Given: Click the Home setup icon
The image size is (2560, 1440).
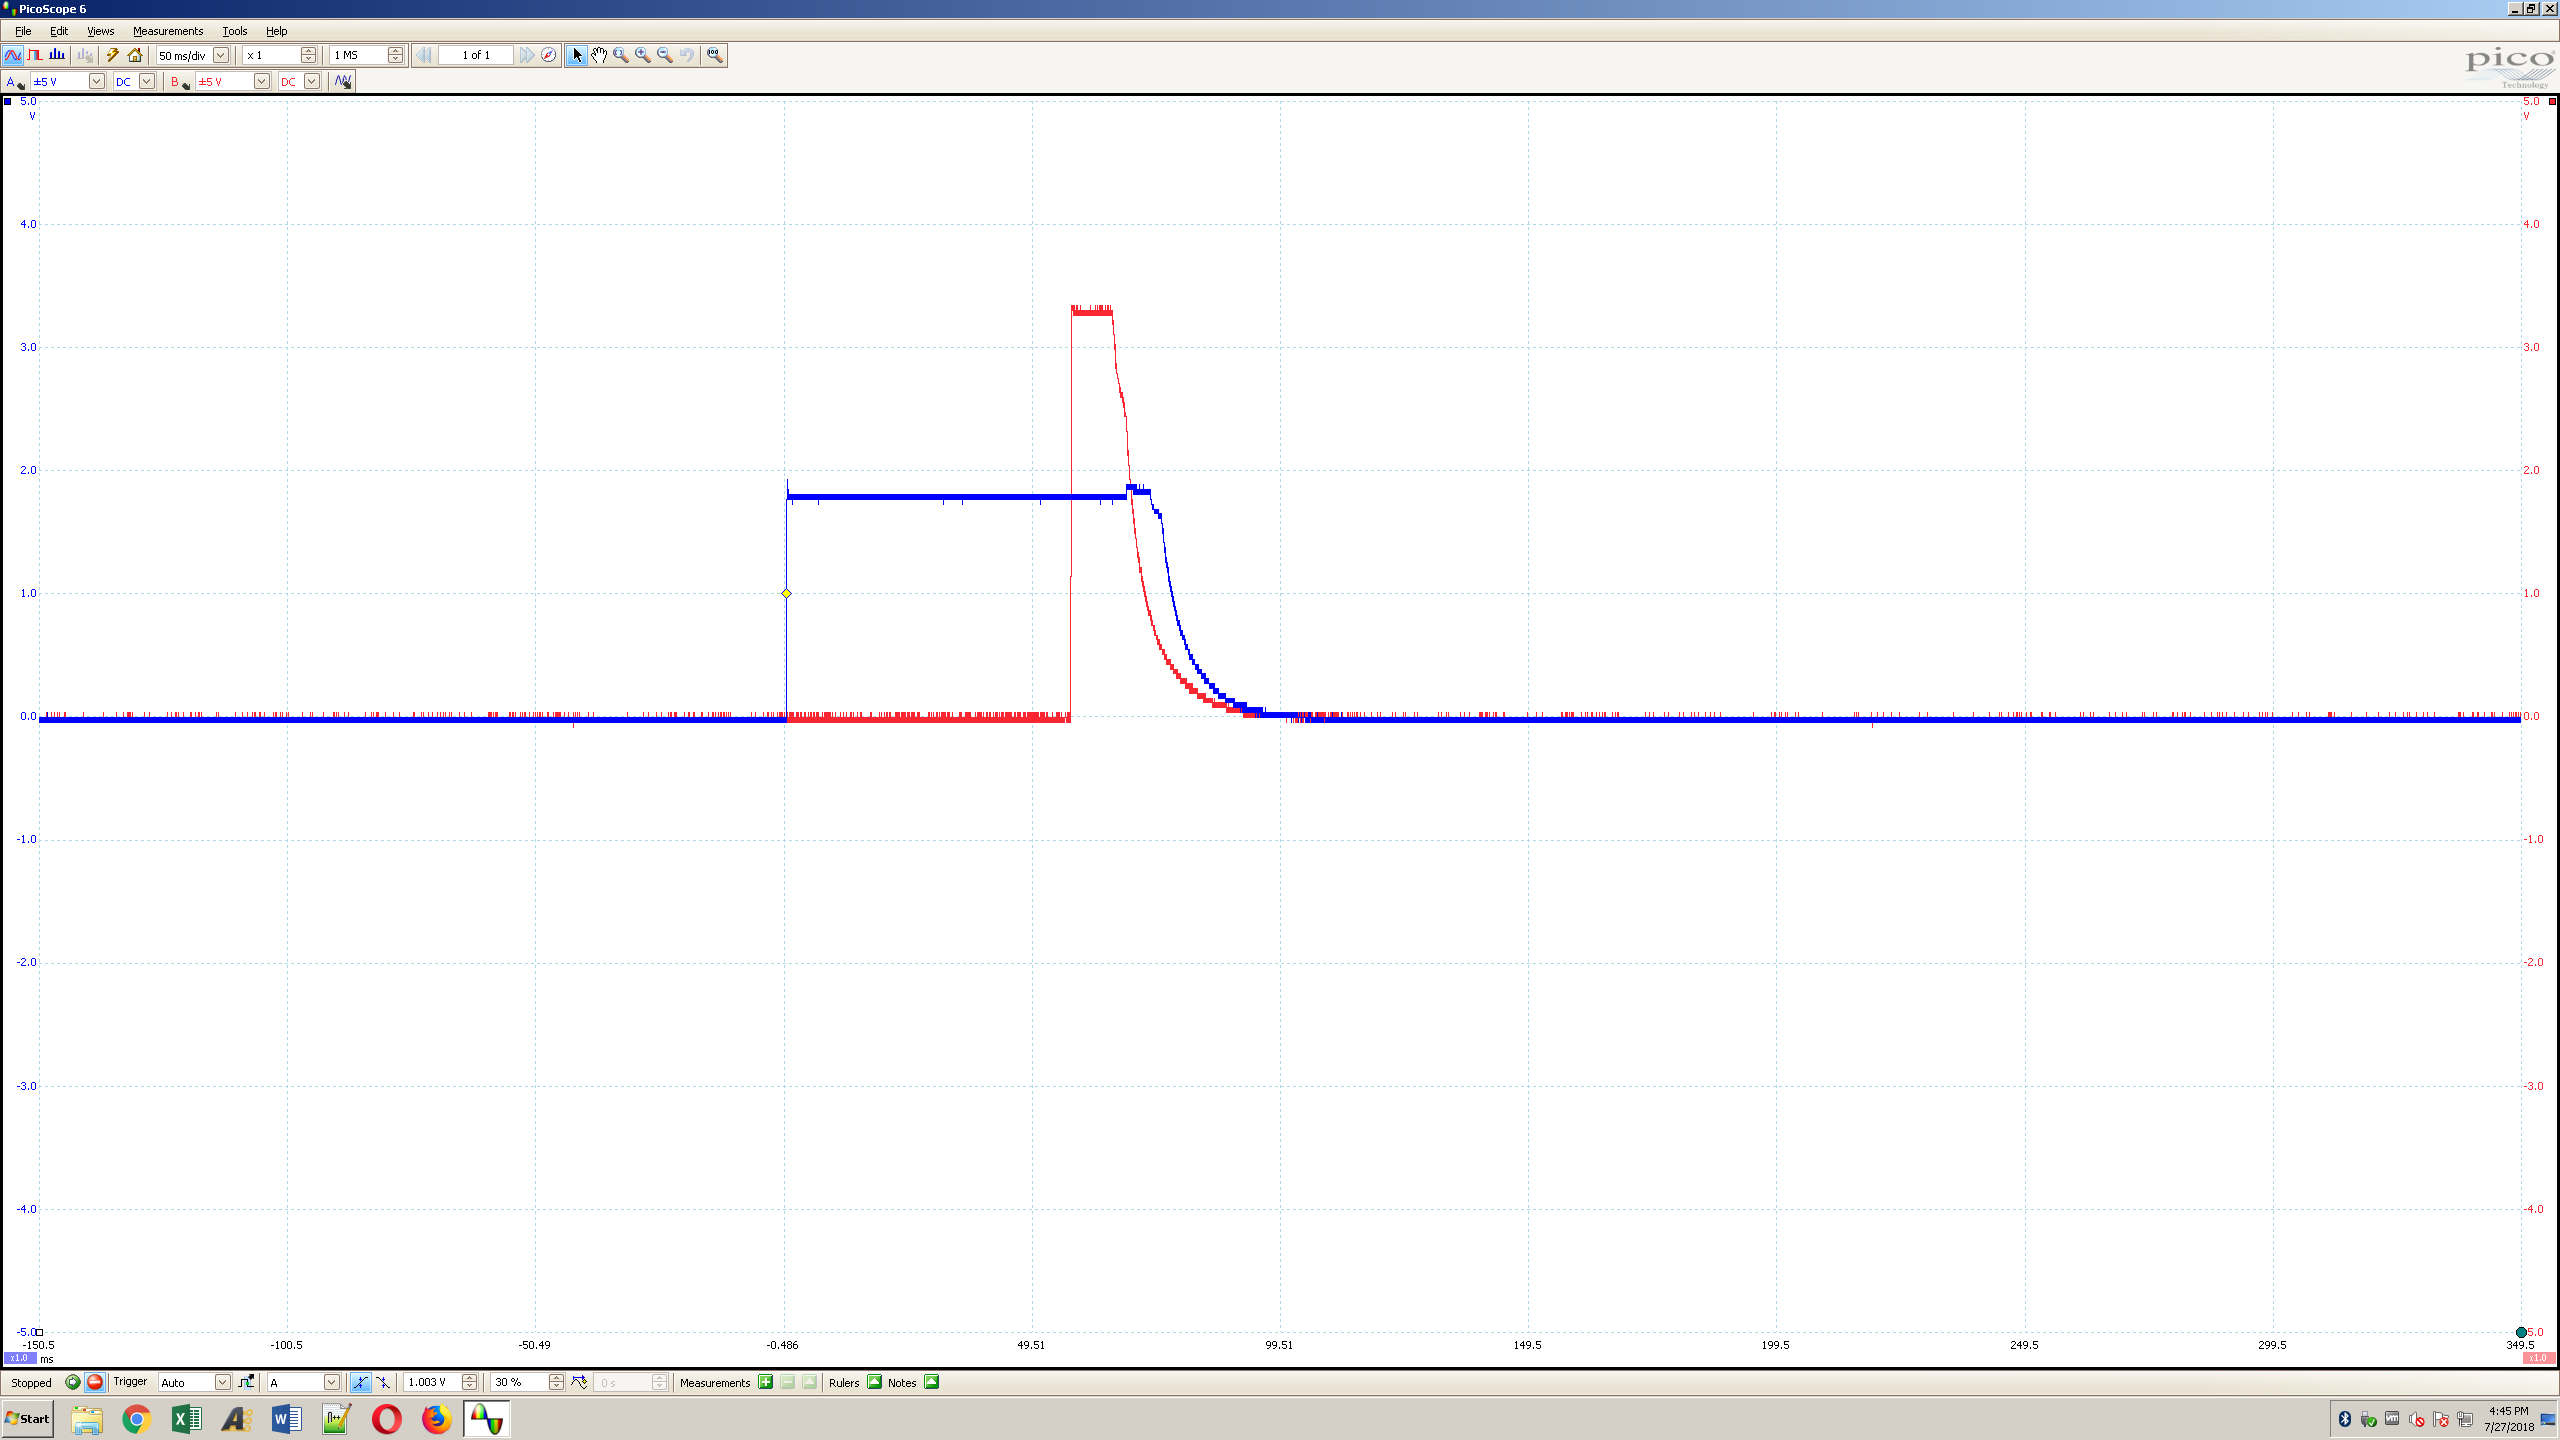Looking at the screenshot, I should coord(135,55).
